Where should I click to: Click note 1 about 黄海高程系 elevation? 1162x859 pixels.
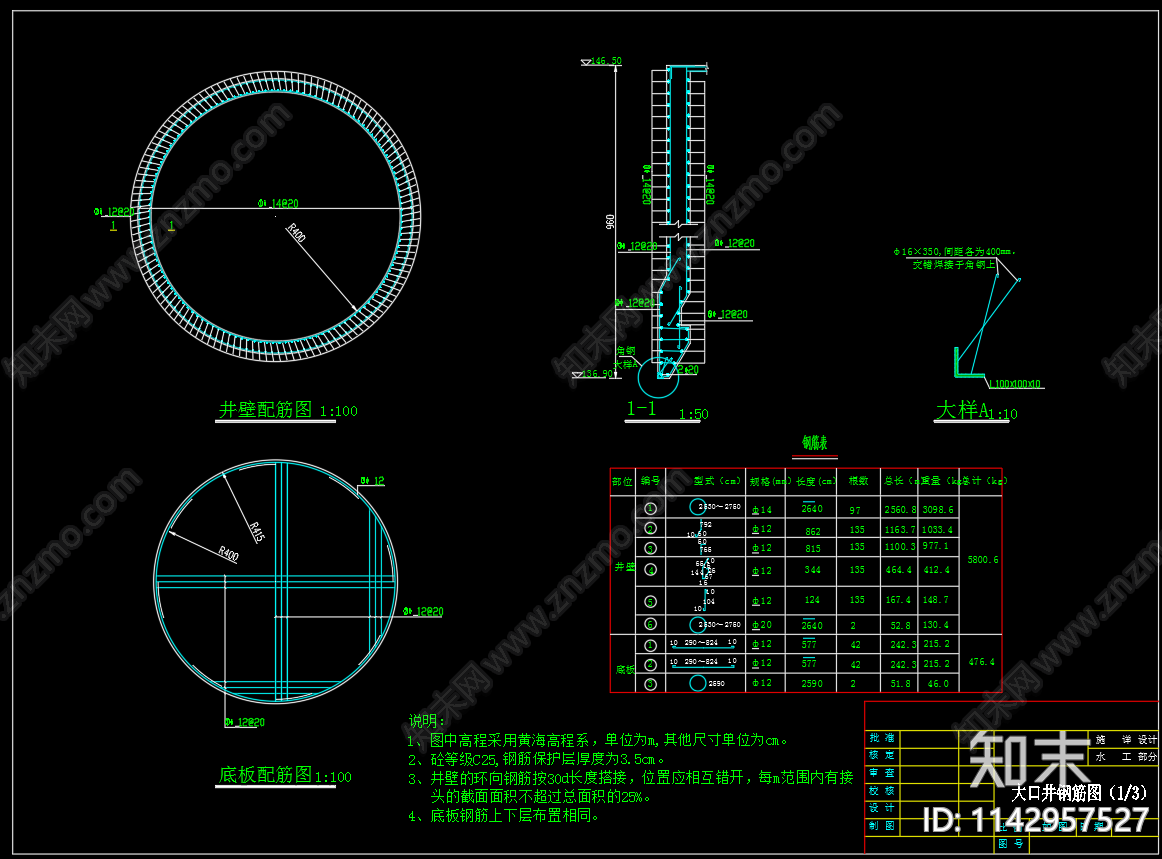(597, 740)
